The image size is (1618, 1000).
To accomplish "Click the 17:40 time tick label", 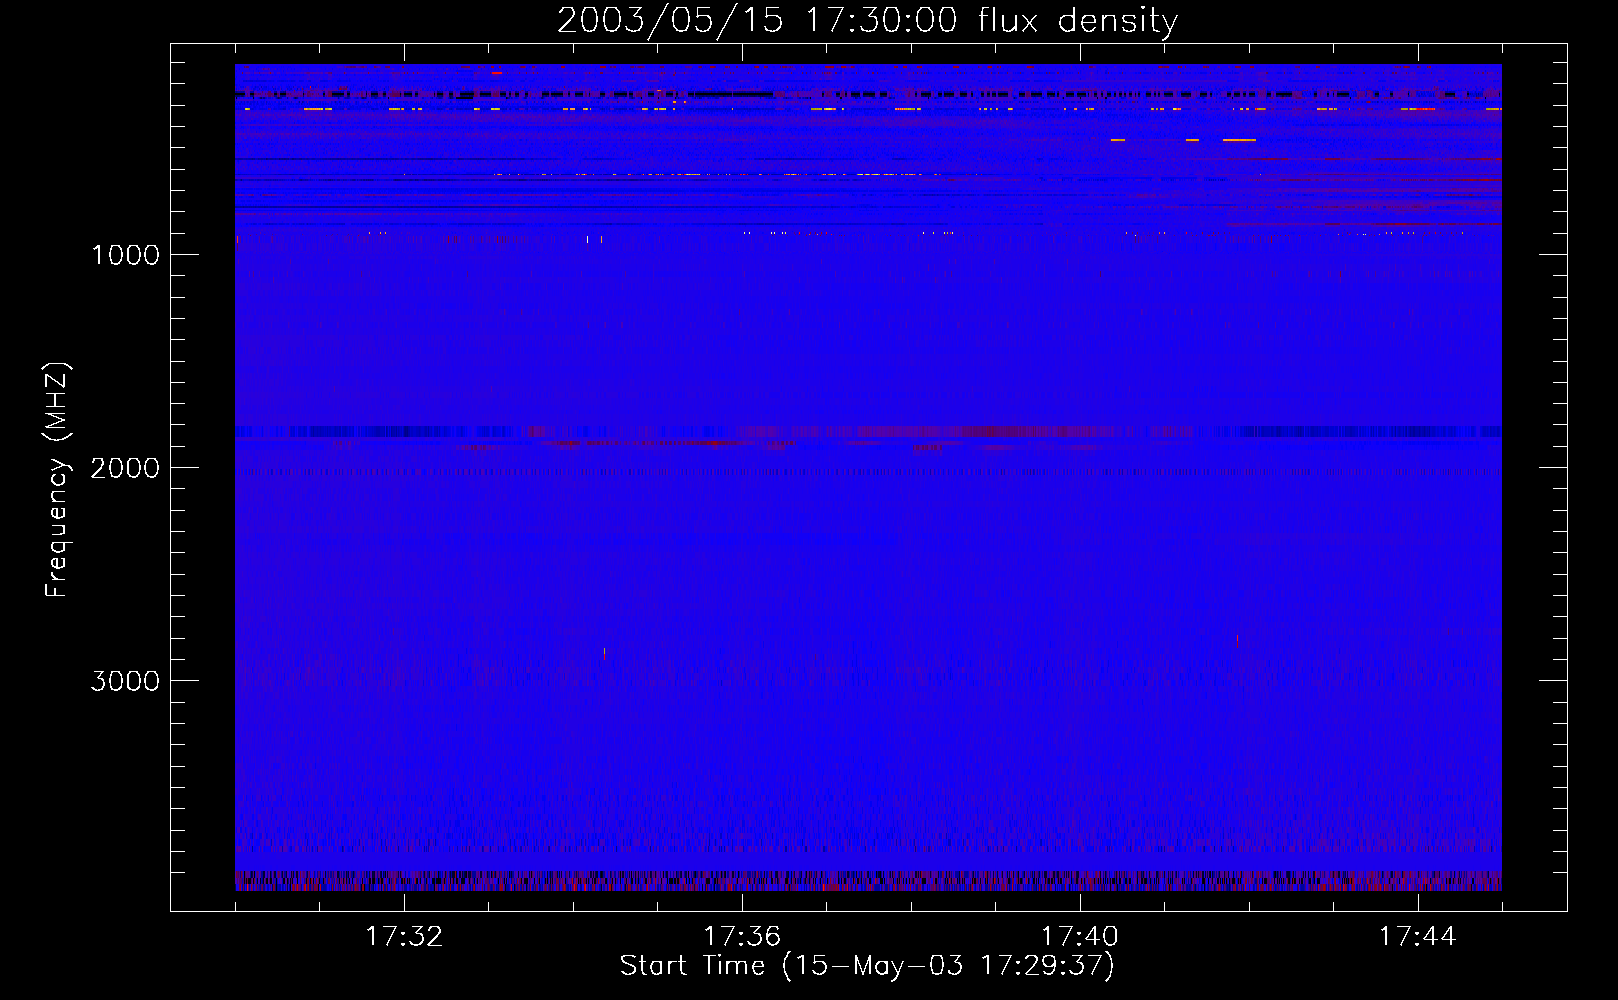I will pyautogui.click(x=1080, y=937).
